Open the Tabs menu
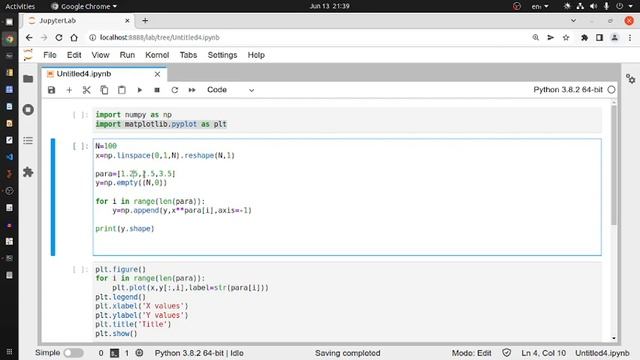The height and width of the screenshot is (360, 640). point(188,55)
